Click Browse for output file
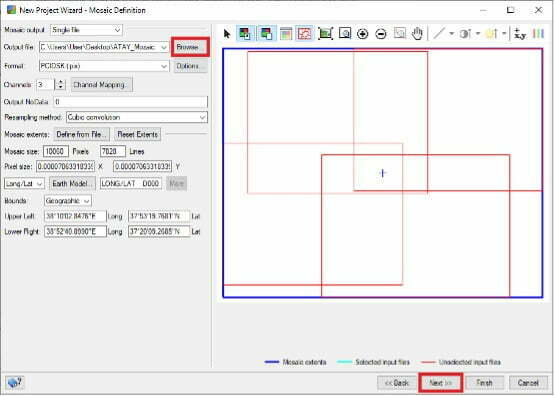Image resolution: width=554 pixels, height=396 pixels. pos(190,47)
